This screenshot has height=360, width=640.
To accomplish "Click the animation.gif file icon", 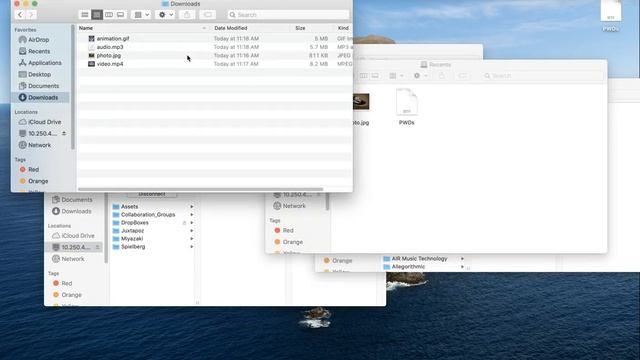I will [91, 38].
